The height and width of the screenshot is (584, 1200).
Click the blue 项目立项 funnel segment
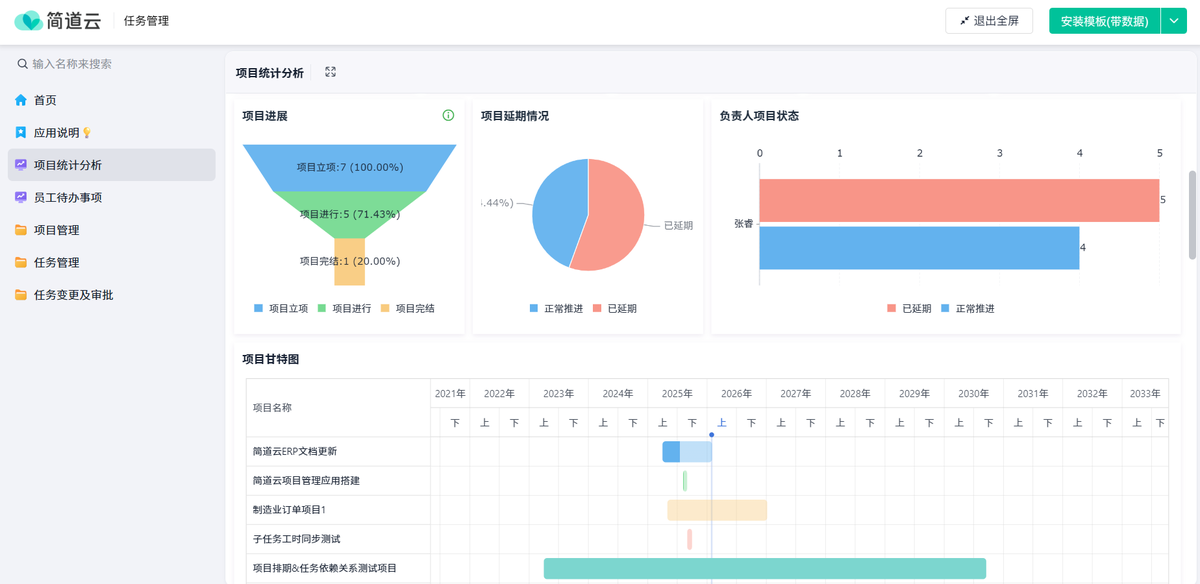point(349,167)
